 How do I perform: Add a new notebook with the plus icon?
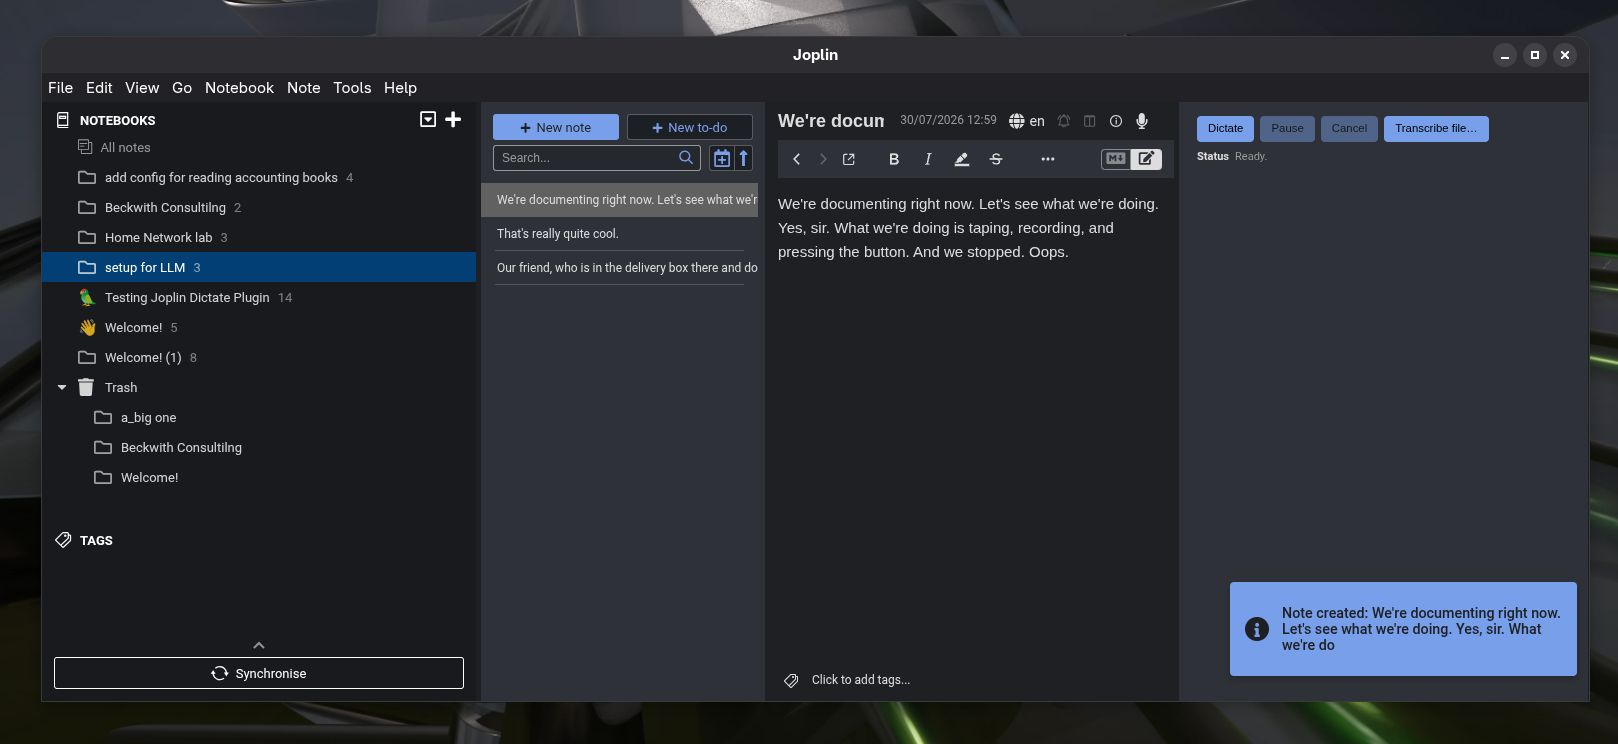[x=453, y=120]
